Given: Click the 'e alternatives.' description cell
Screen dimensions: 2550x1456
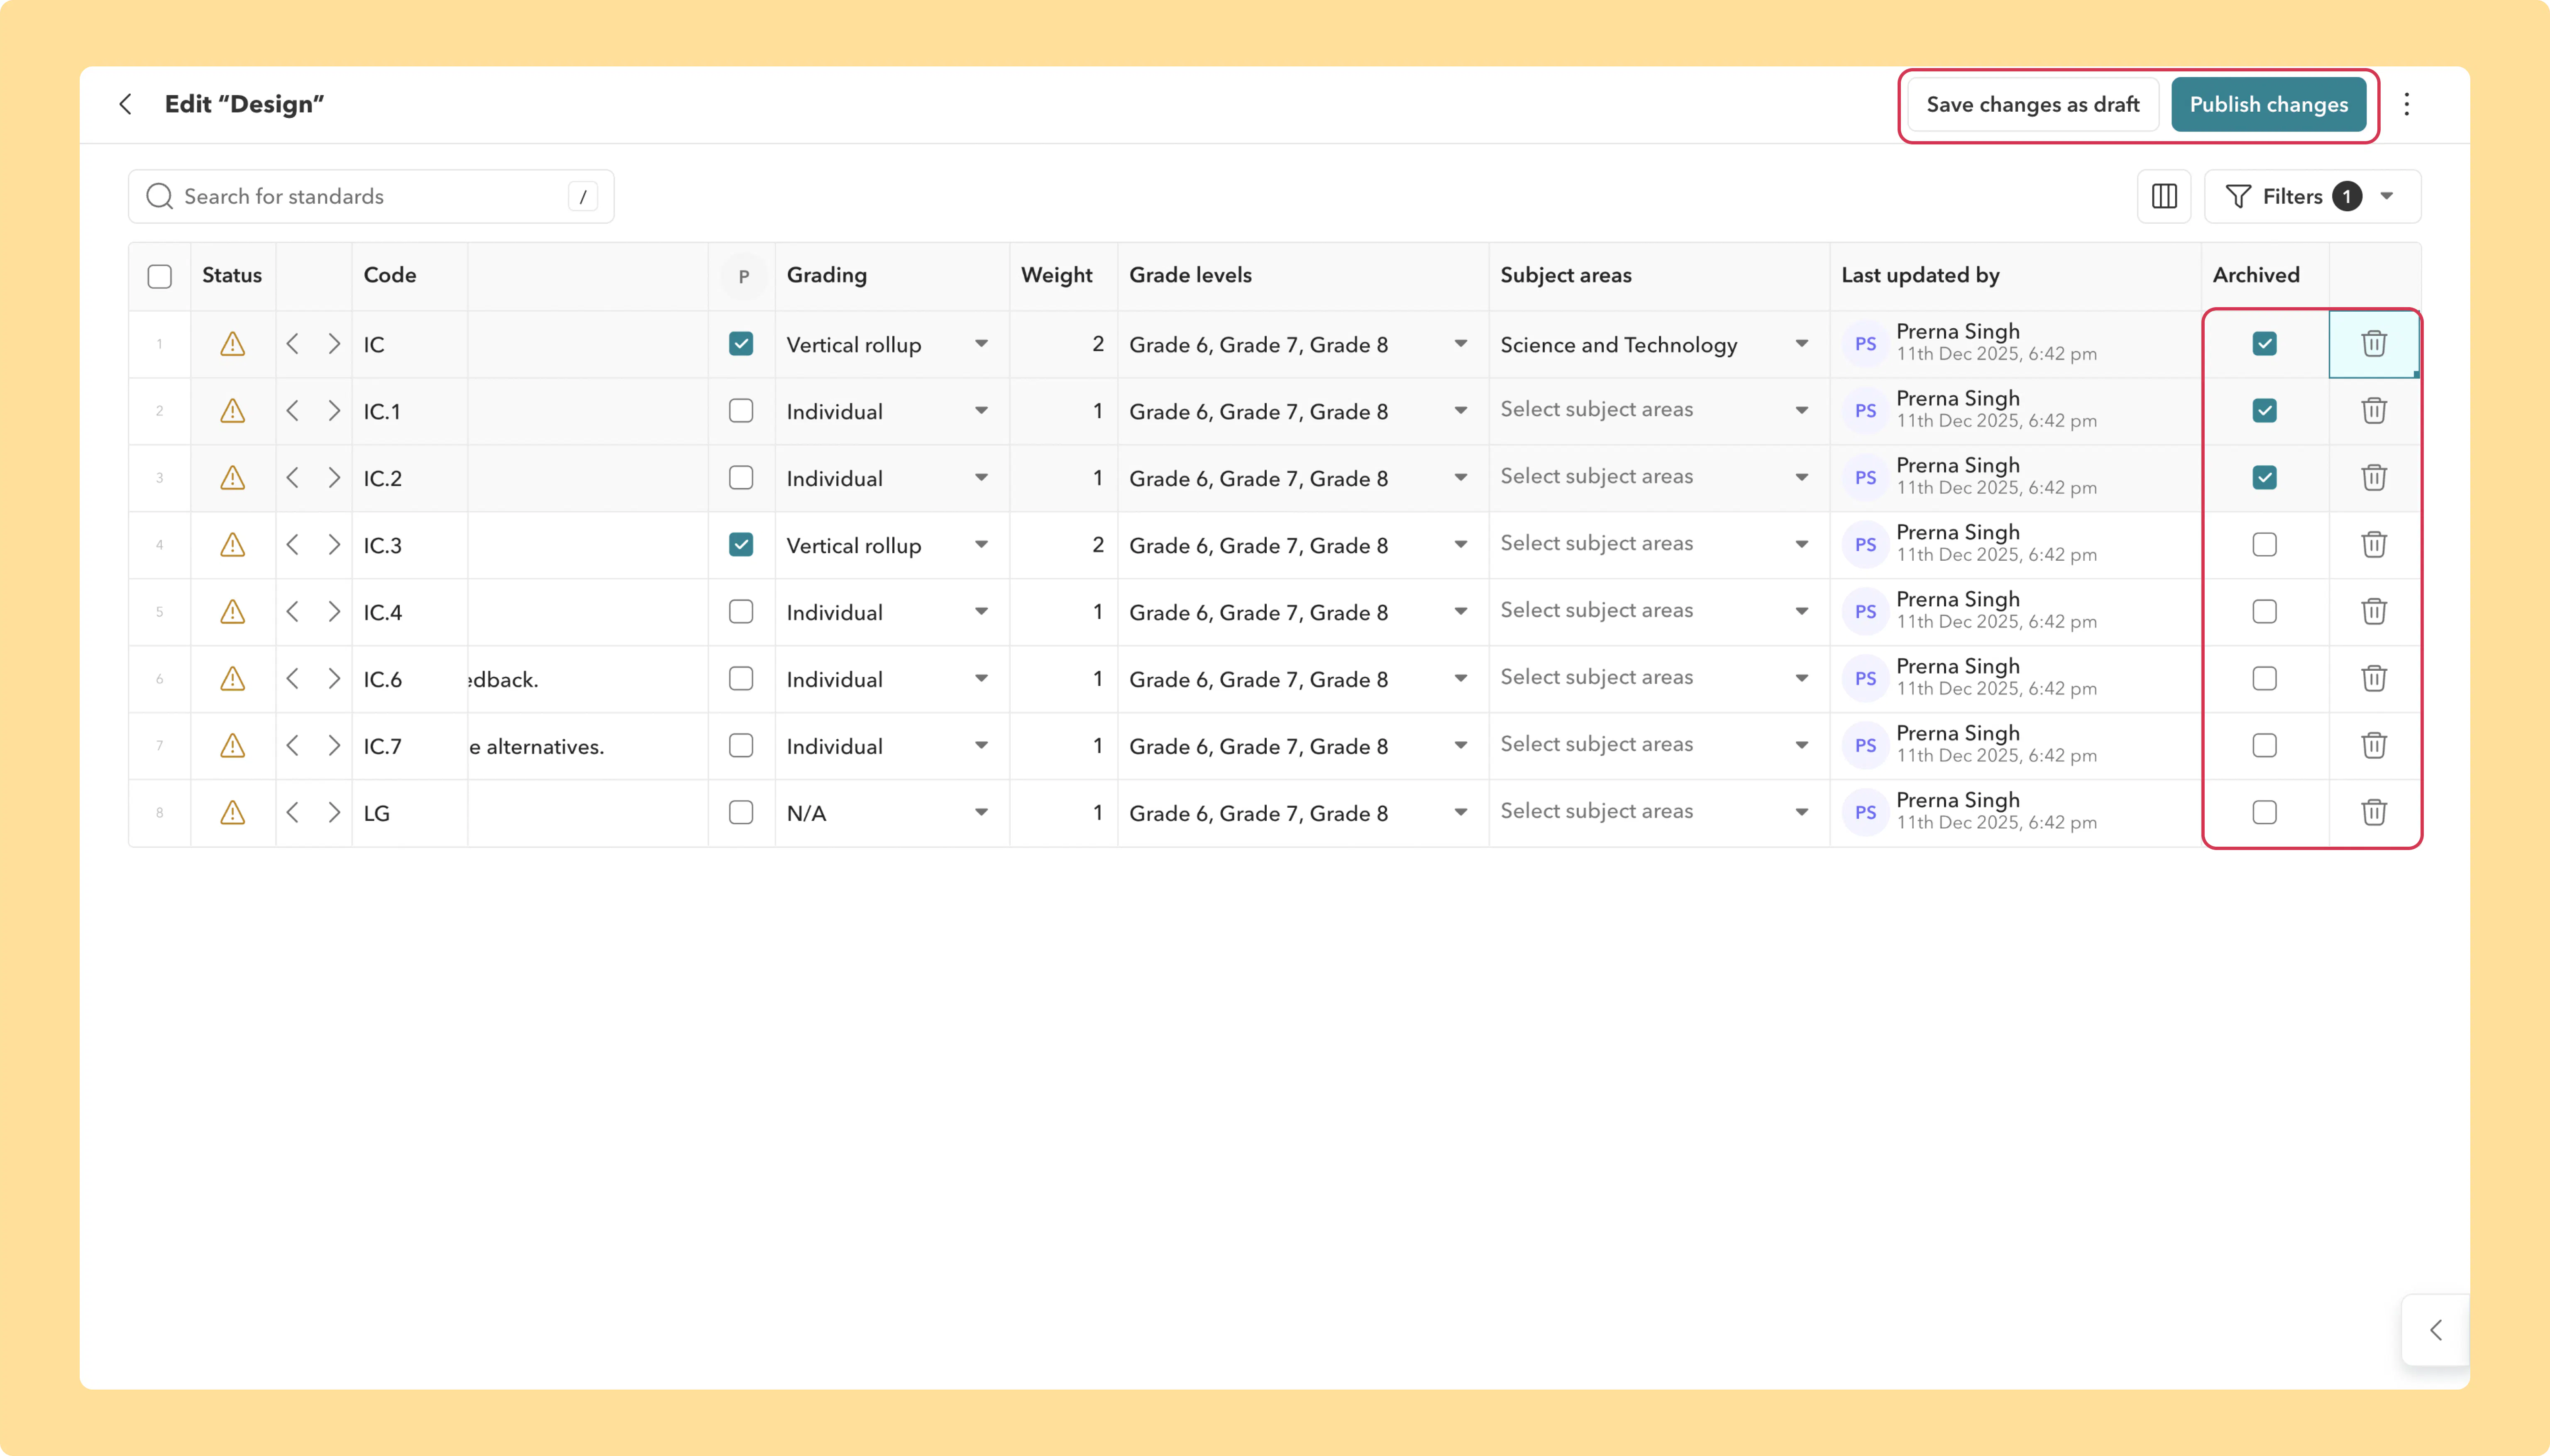Looking at the screenshot, I should (588, 746).
